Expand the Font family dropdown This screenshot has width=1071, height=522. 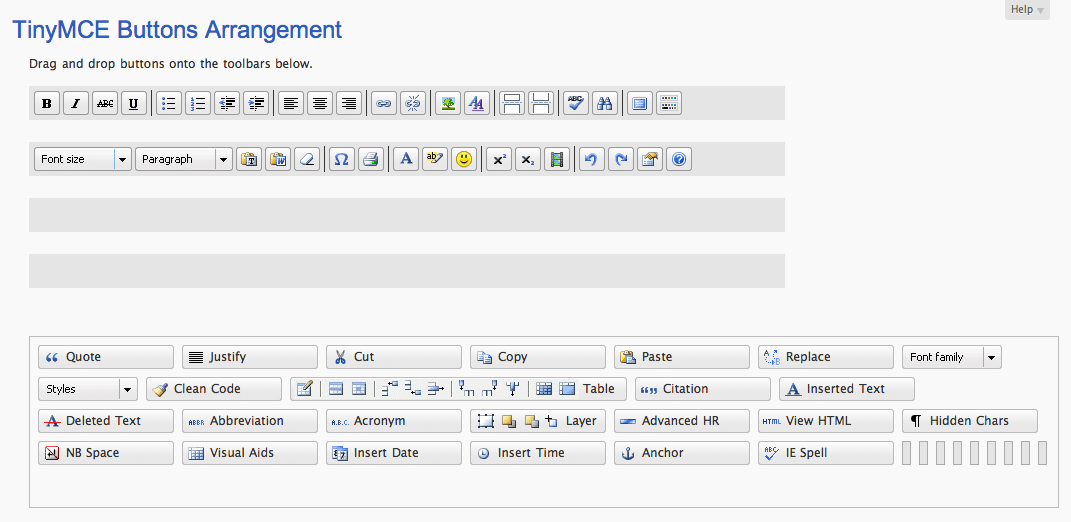pyautogui.click(x=952, y=357)
